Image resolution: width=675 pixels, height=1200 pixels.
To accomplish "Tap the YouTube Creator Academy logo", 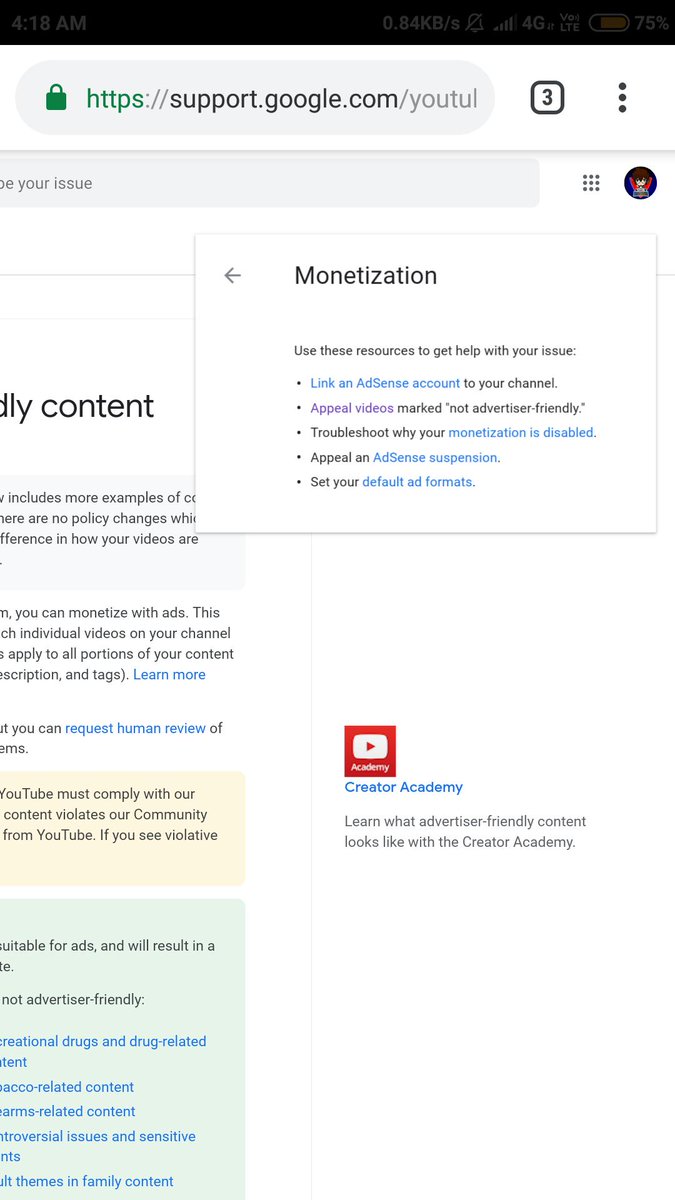I will (x=370, y=751).
